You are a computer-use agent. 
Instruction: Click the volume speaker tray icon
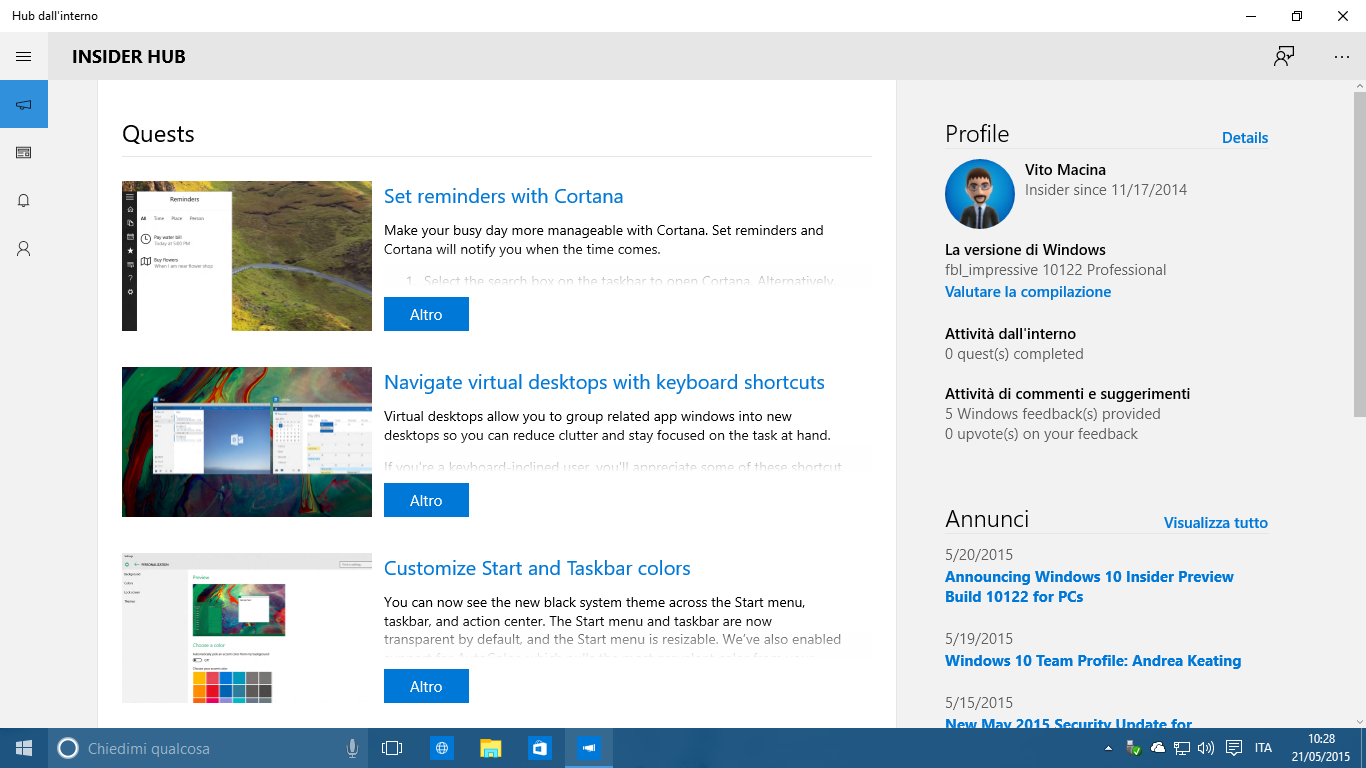click(1205, 748)
